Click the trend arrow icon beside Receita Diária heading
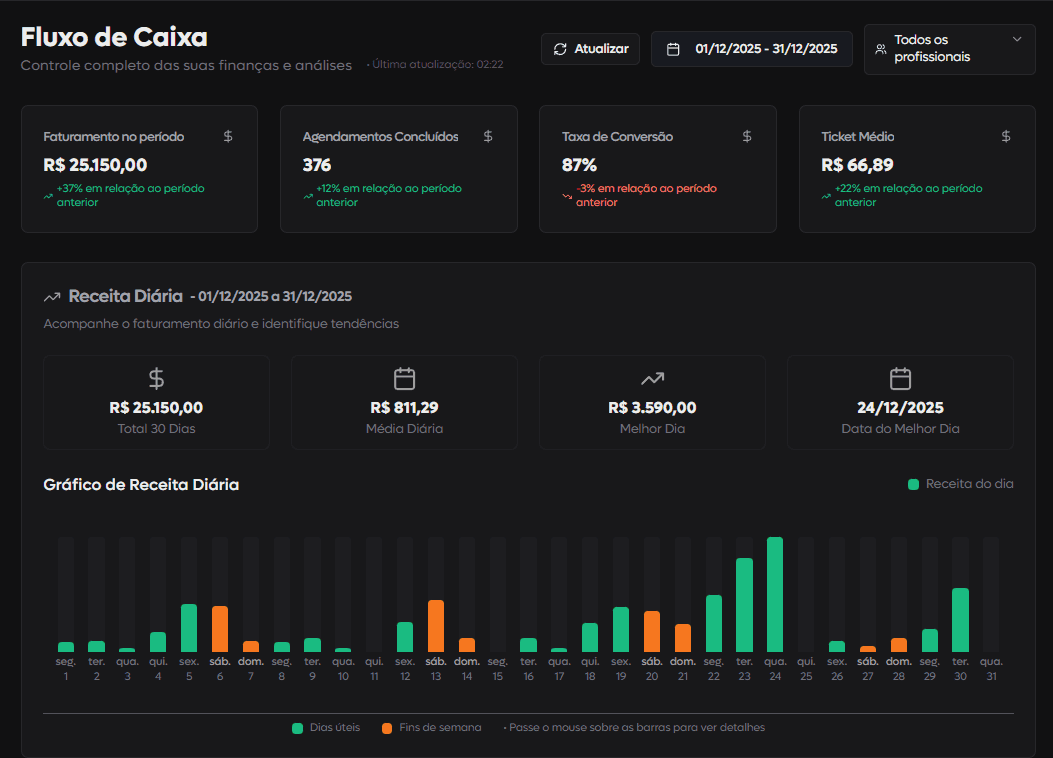The image size is (1053, 758). click(x=51, y=296)
